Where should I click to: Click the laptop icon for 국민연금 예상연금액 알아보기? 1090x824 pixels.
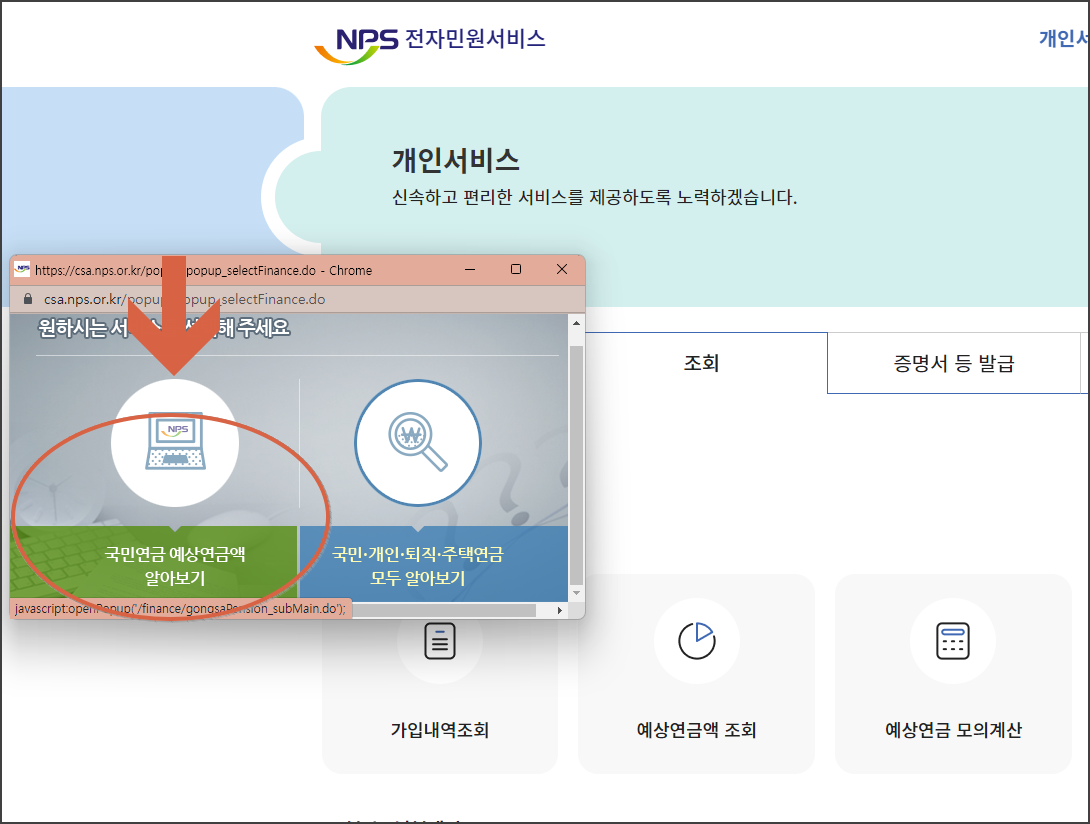point(176,440)
